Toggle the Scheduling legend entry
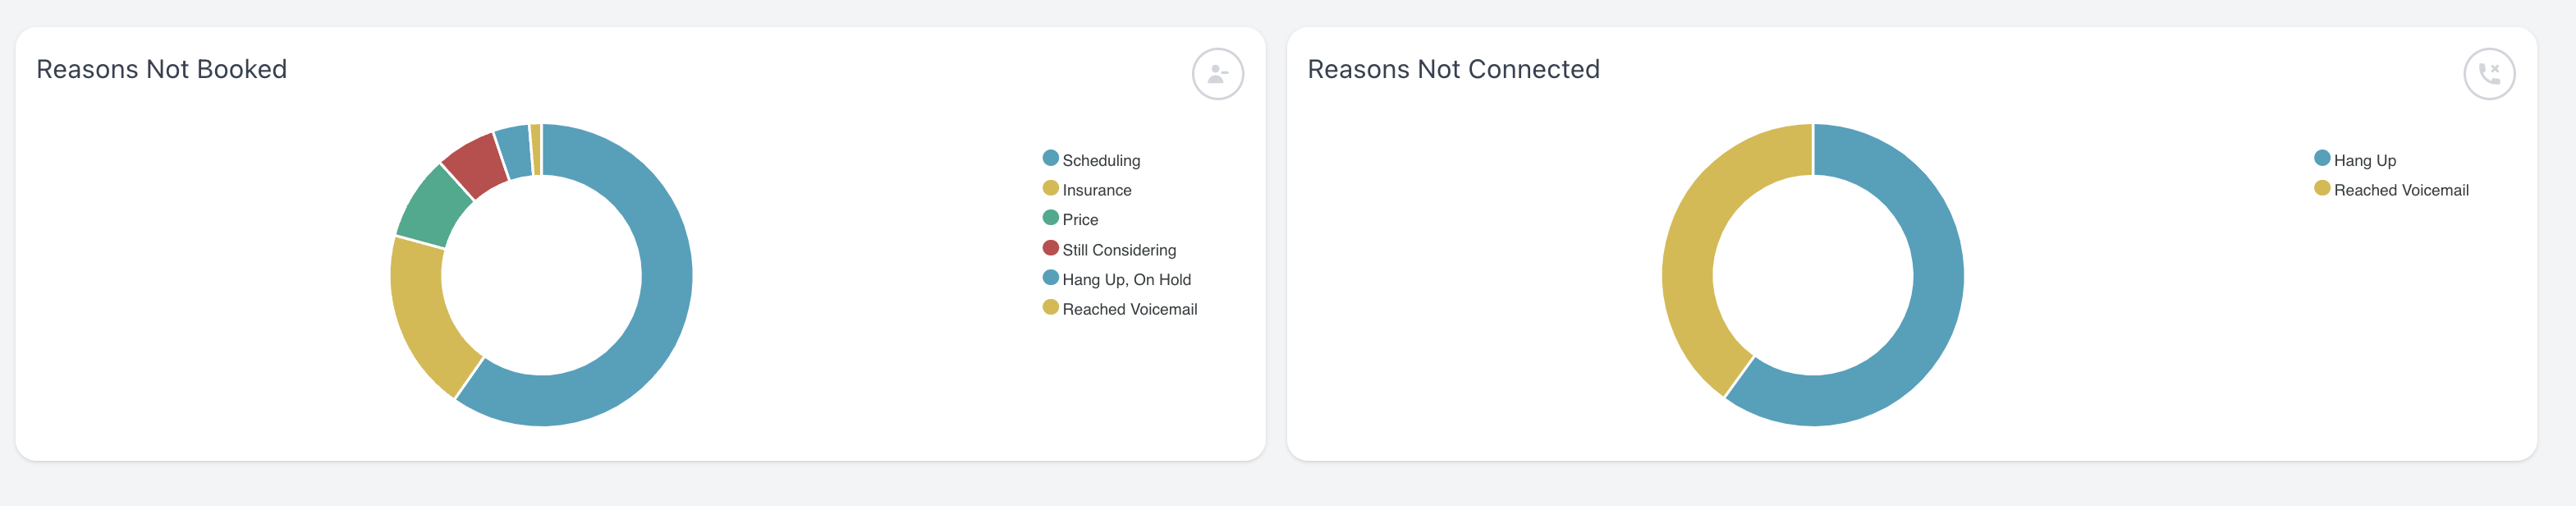 pos(1091,160)
